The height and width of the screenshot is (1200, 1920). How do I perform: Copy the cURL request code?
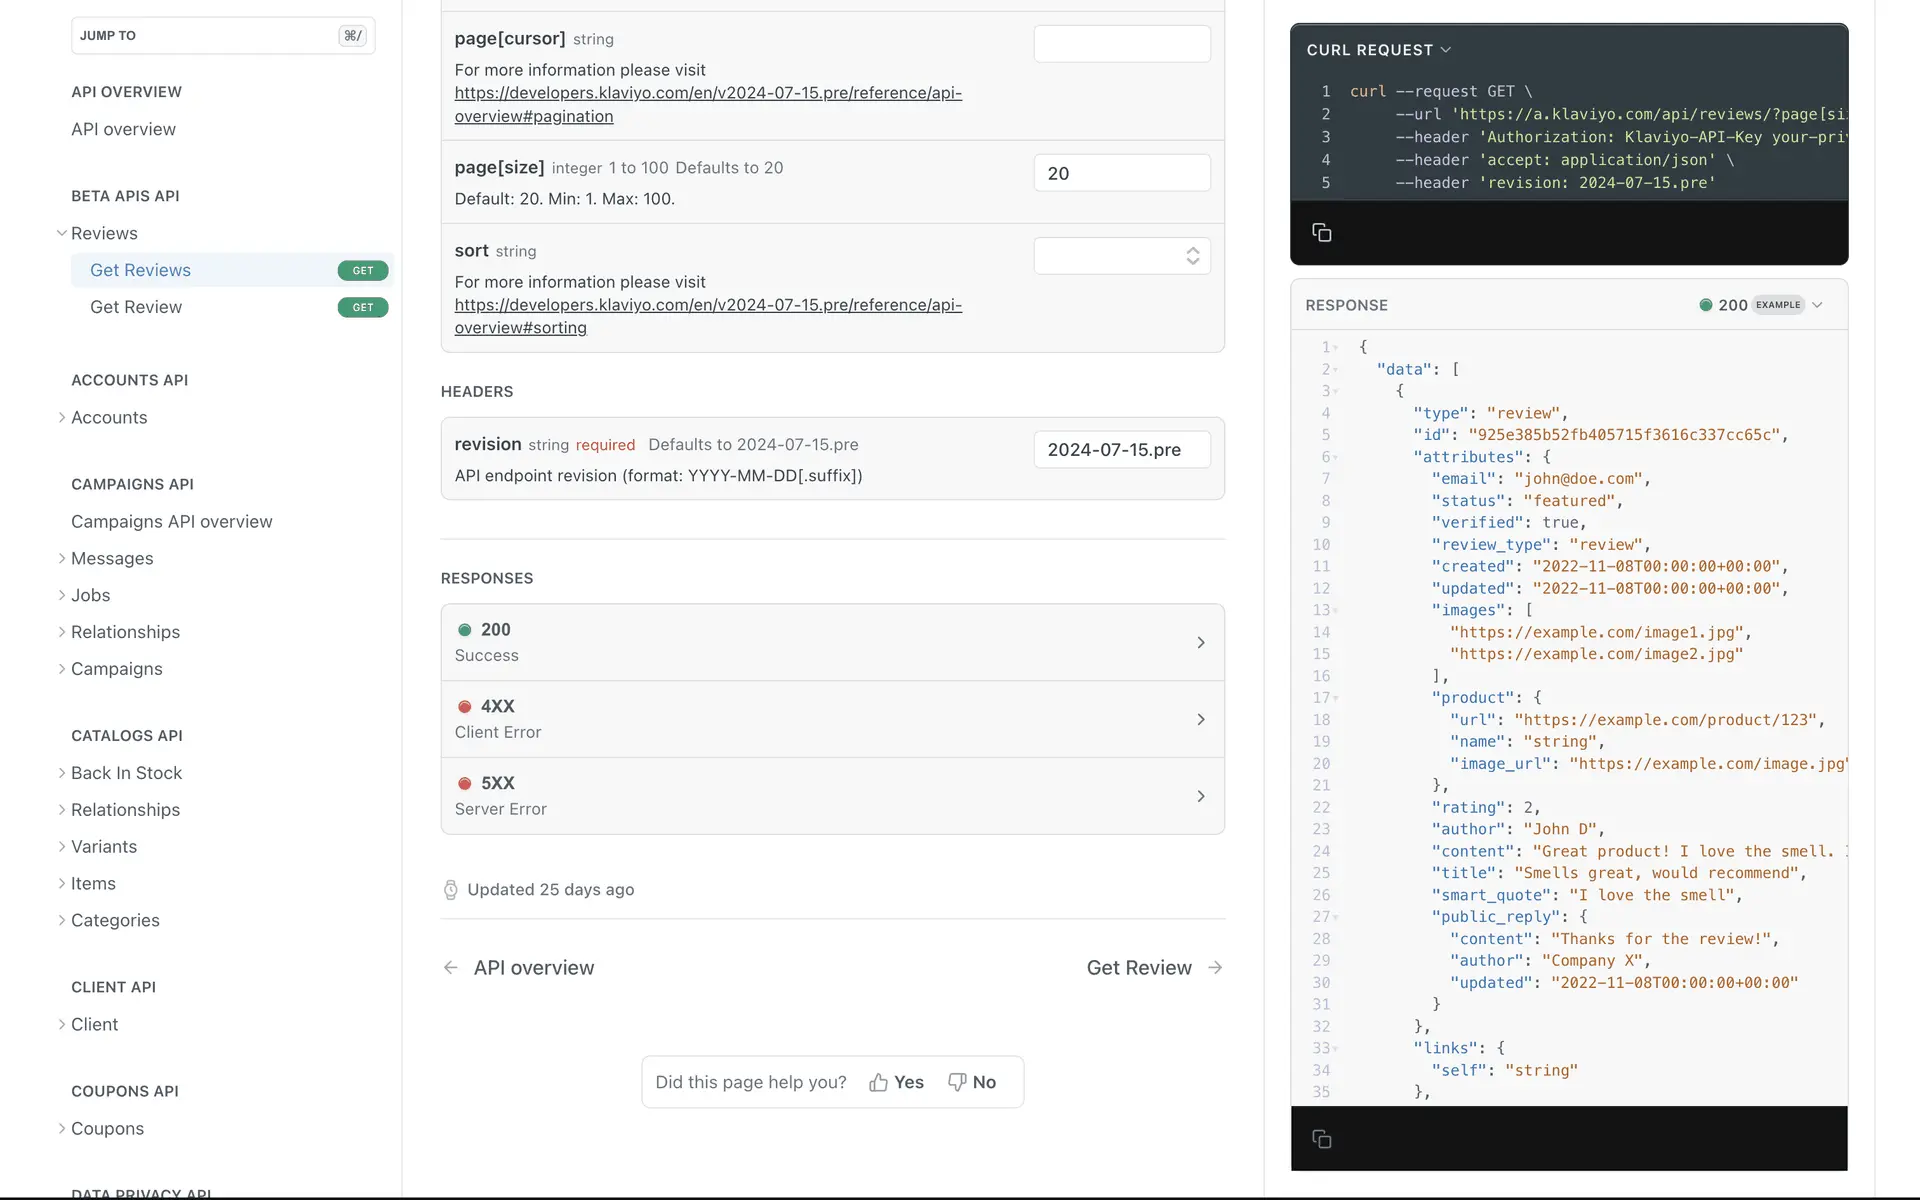pos(1321,233)
